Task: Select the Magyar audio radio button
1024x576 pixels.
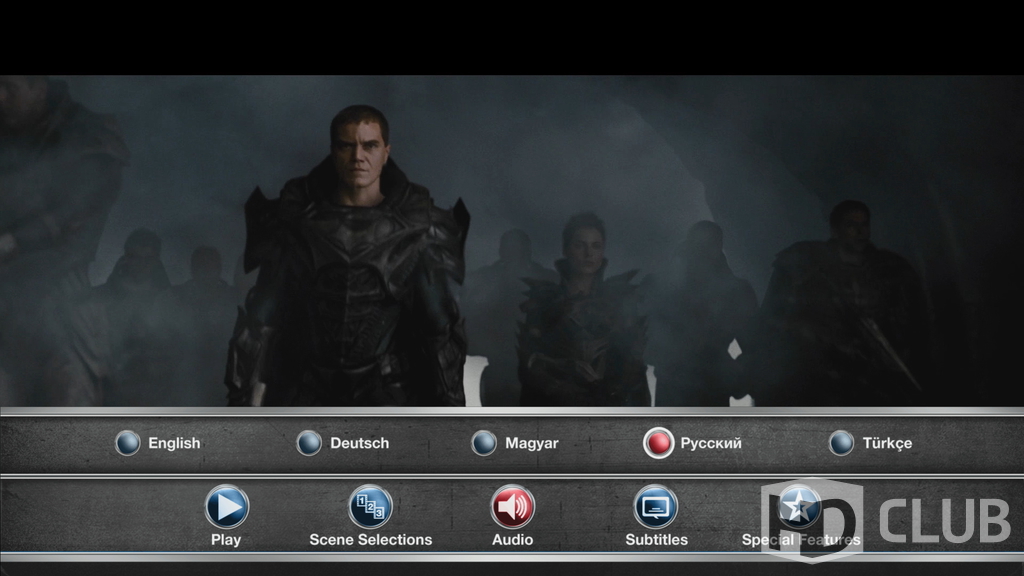Action: coord(484,443)
